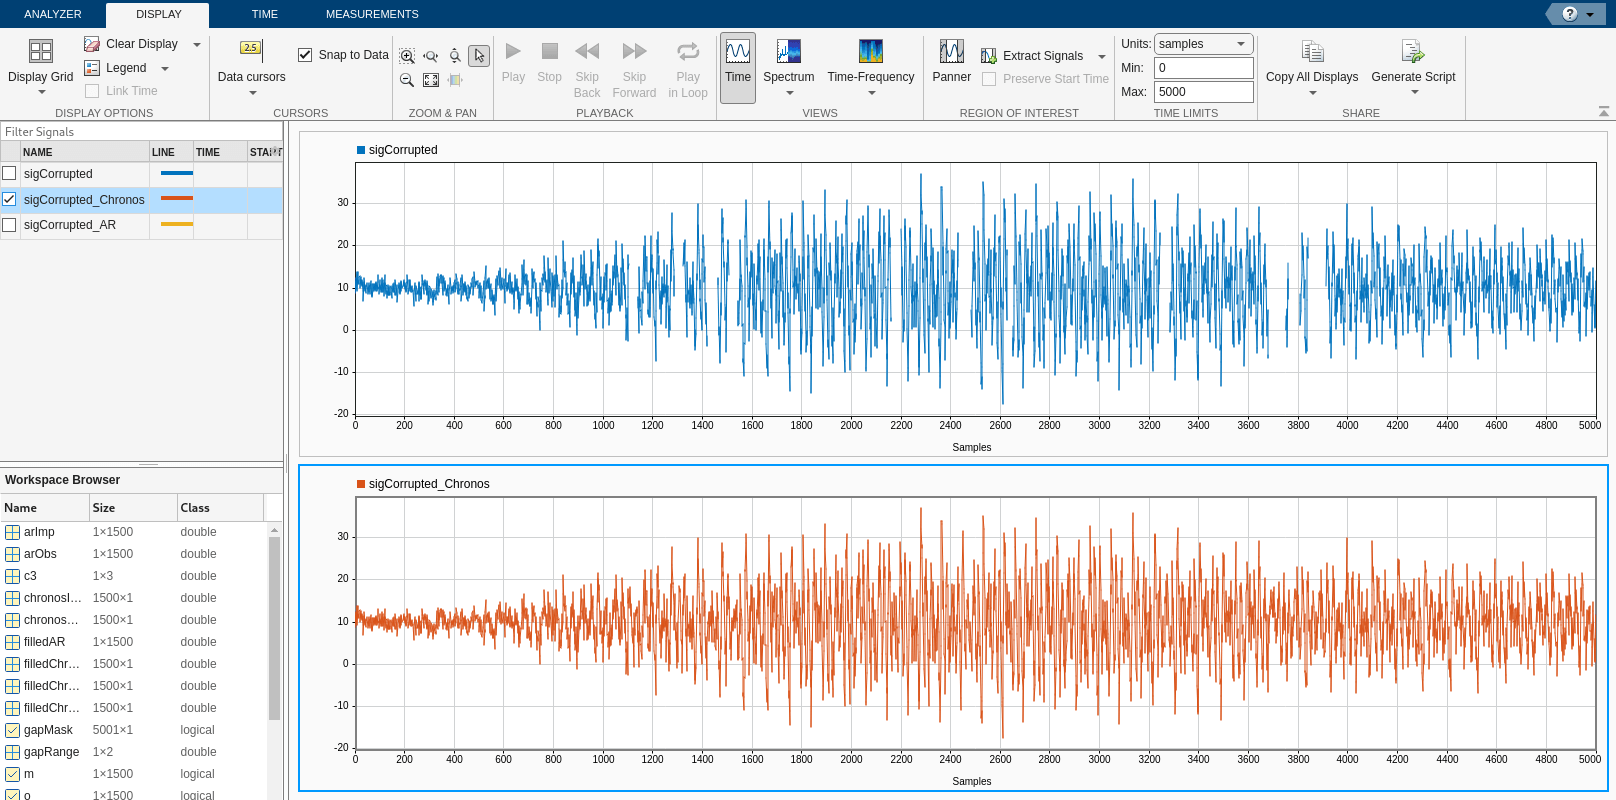Click the Max time limit field
This screenshot has width=1616, height=800.
(1204, 92)
